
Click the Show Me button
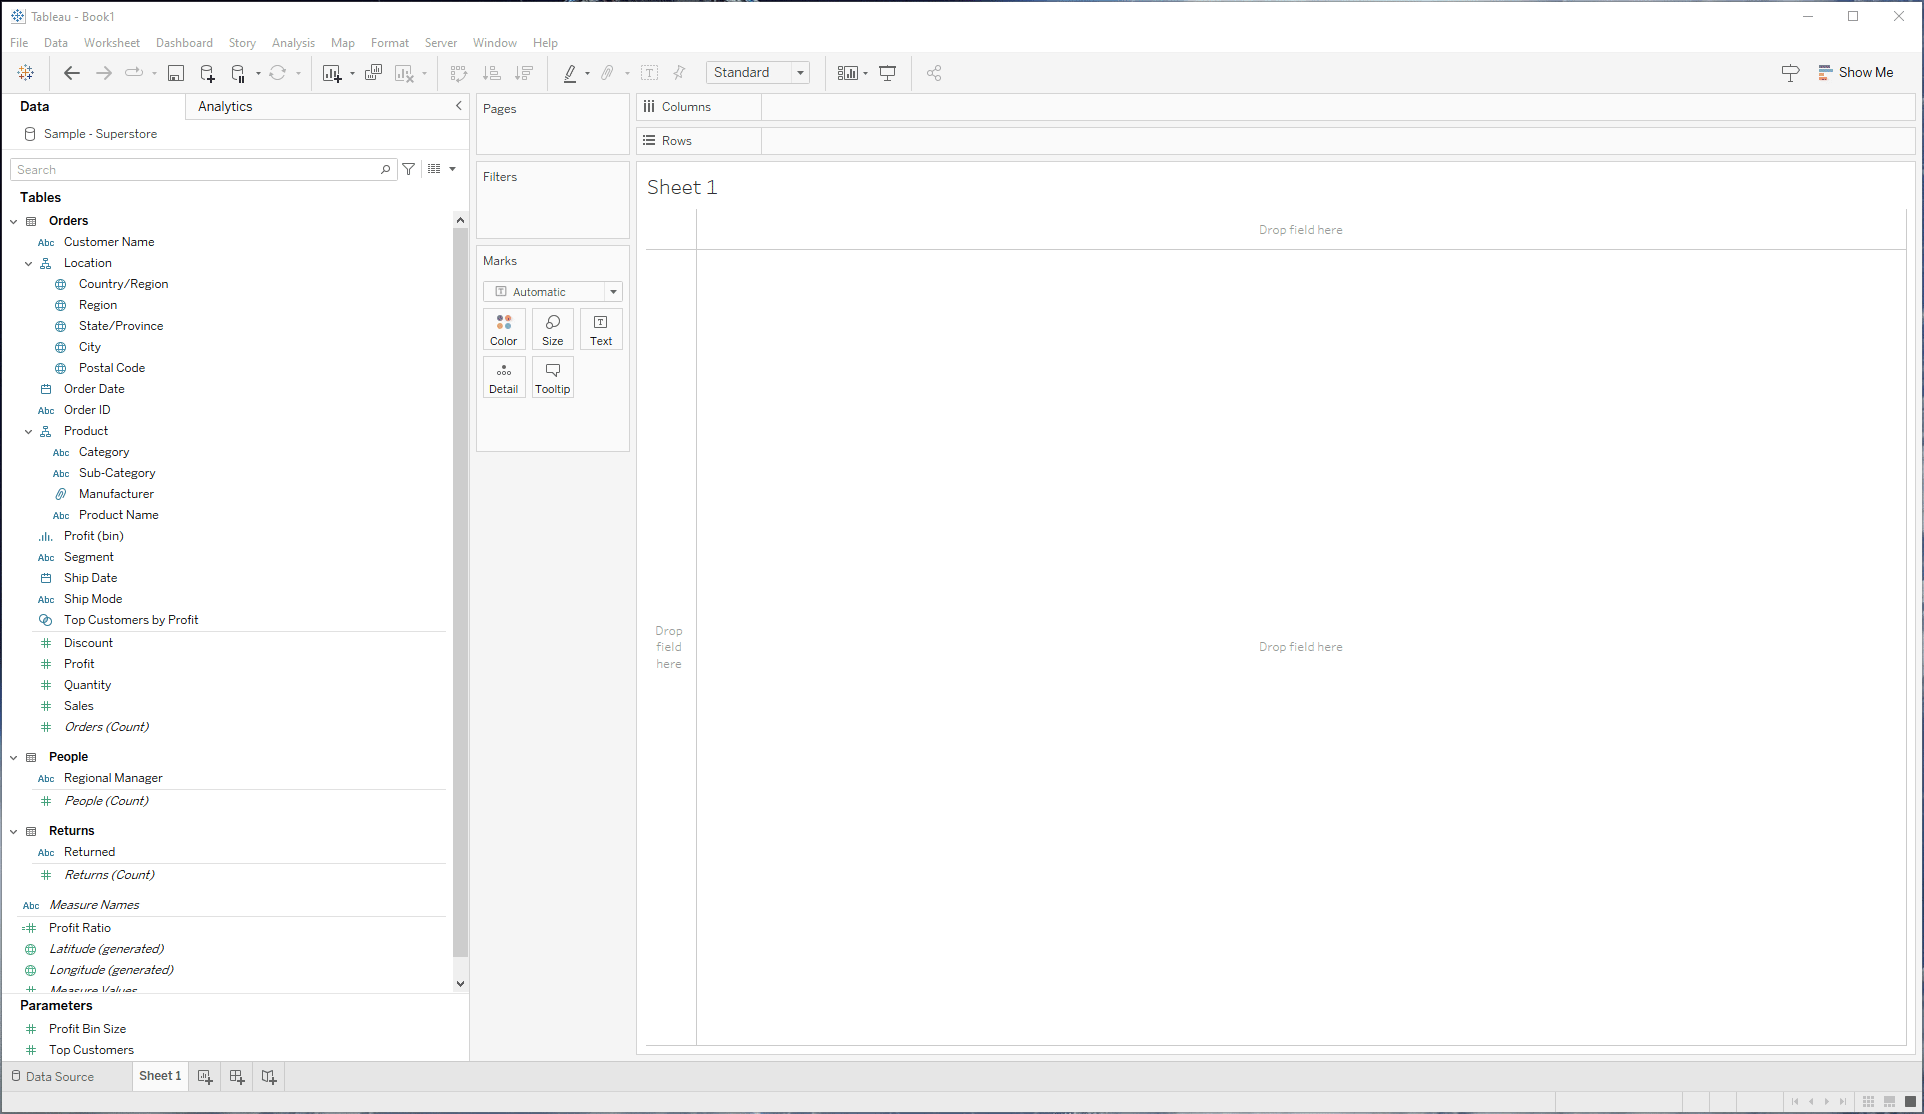(1856, 73)
